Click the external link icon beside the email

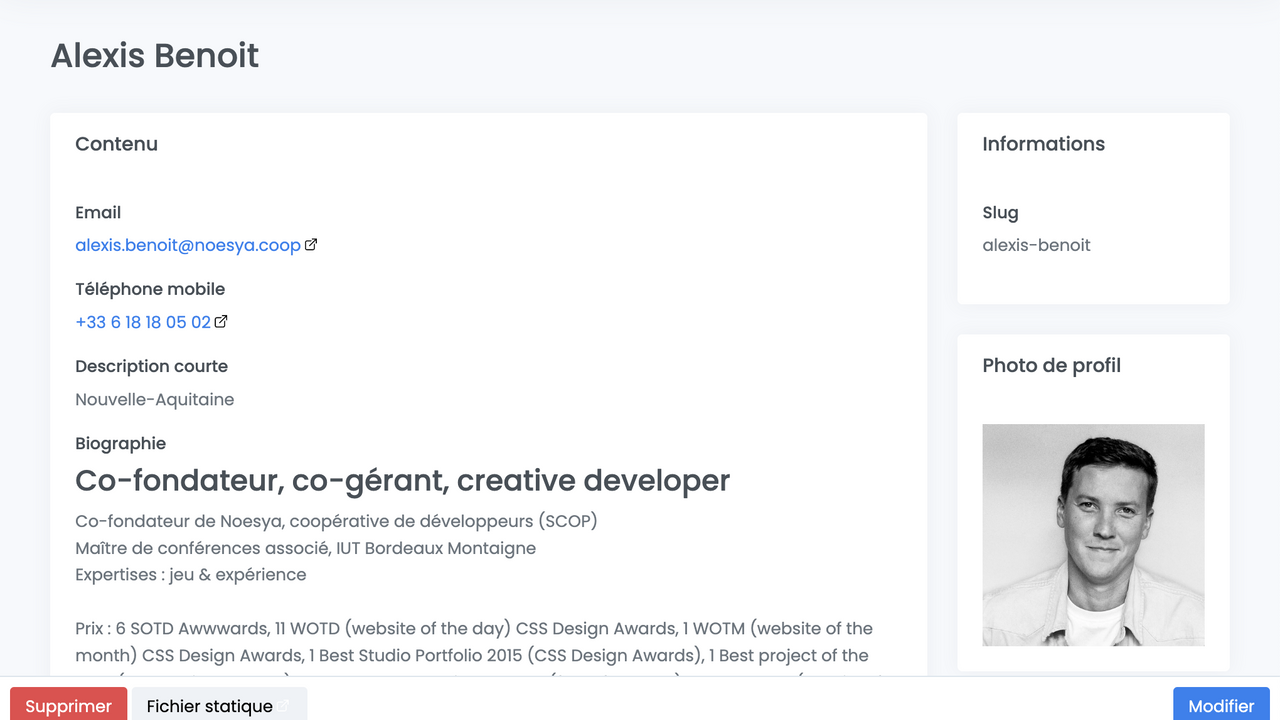pyautogui.click(x=311, y=245)
